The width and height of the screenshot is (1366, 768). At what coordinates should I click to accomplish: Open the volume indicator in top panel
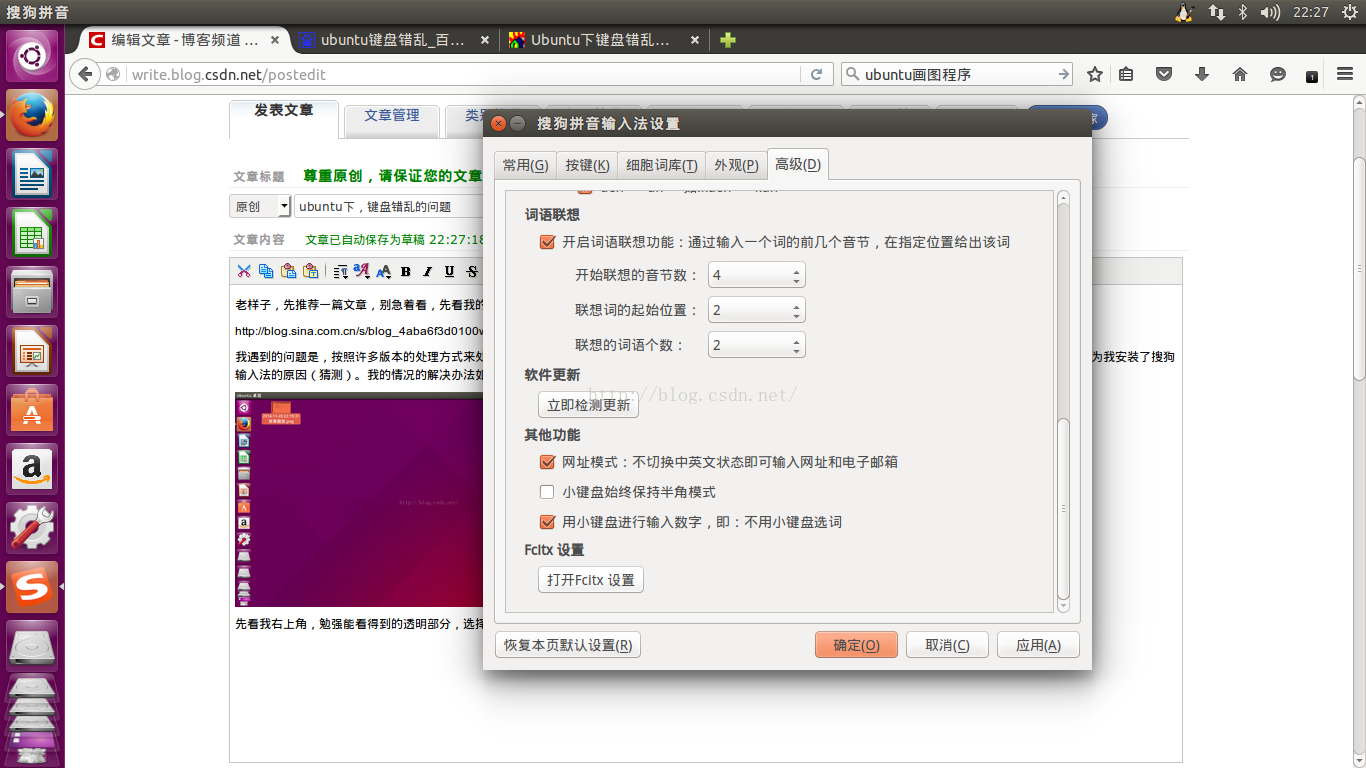(1270, 12)
